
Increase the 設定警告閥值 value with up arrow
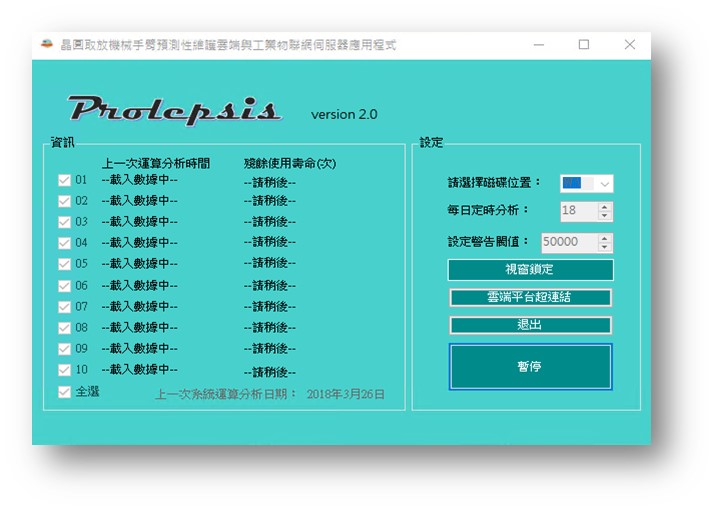pos(605,238)
